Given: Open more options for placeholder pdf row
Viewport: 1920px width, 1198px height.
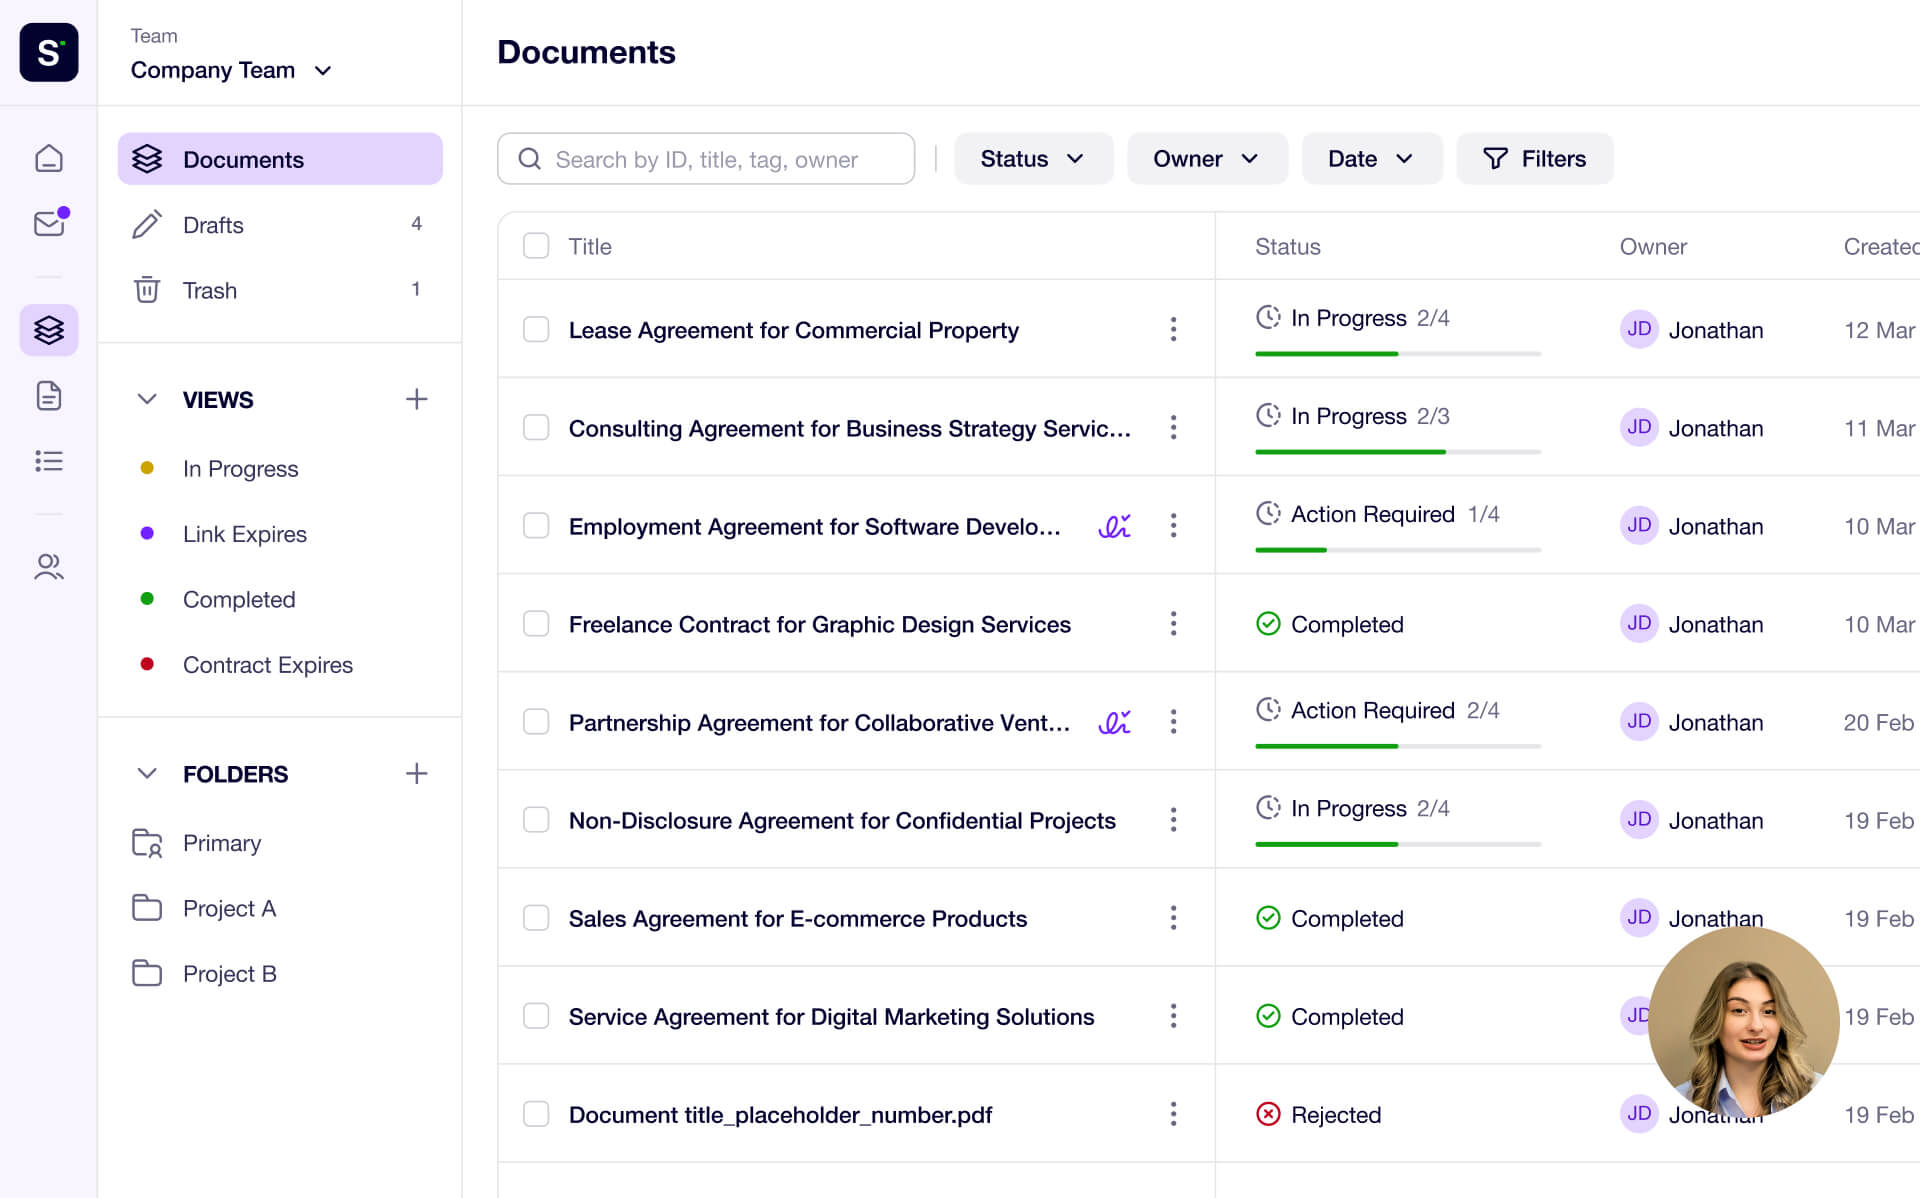Looking at the screenshot, I should click(x=1173, y=1113).
